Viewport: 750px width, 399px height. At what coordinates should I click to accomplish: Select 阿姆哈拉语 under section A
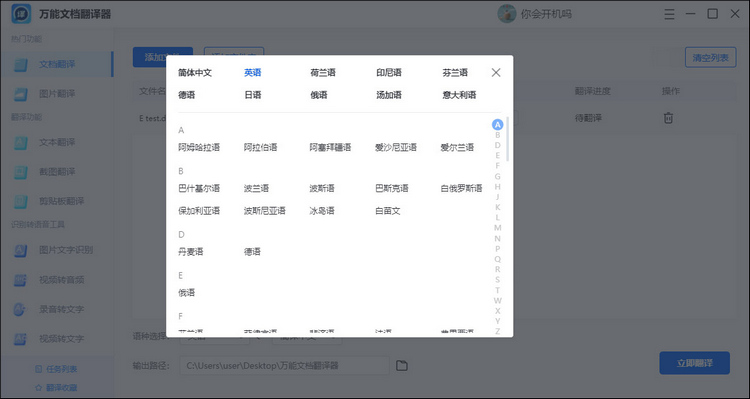[199, 147]
